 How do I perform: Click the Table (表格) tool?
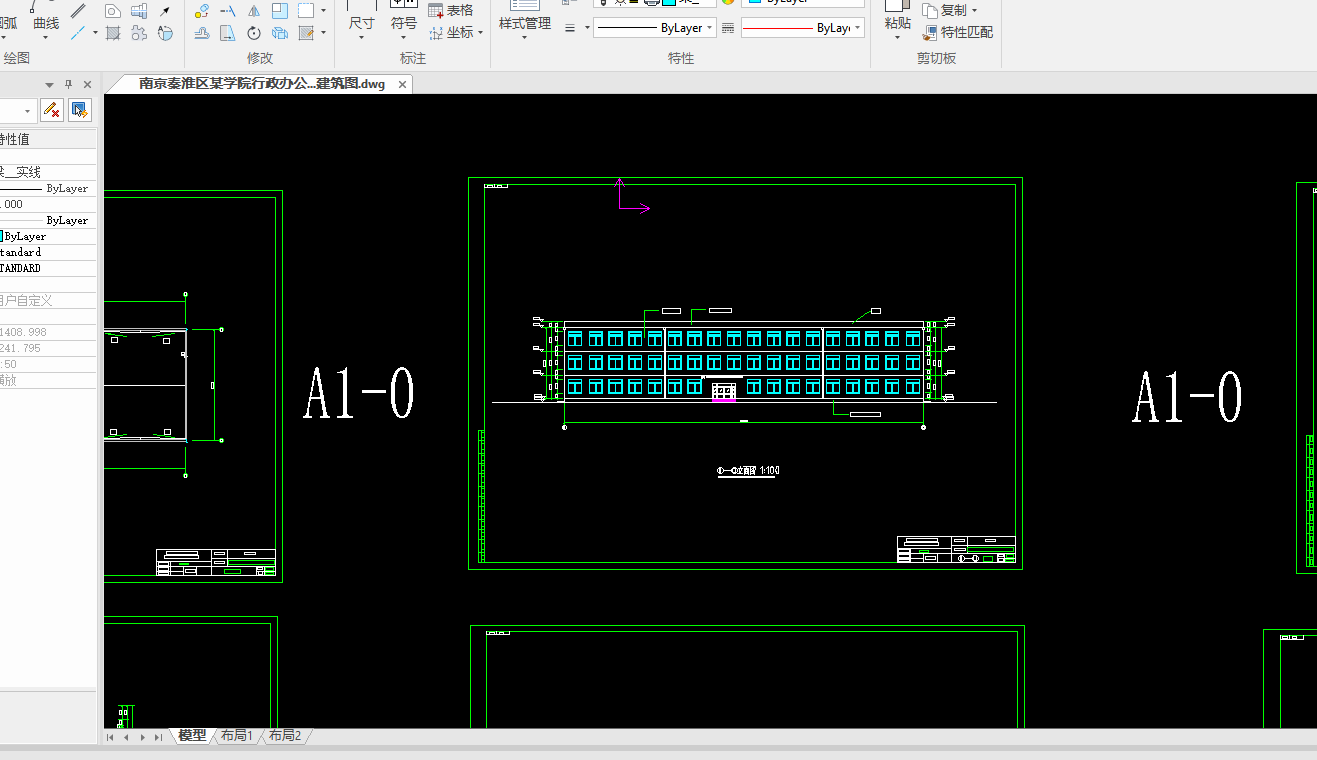[450, 10]
